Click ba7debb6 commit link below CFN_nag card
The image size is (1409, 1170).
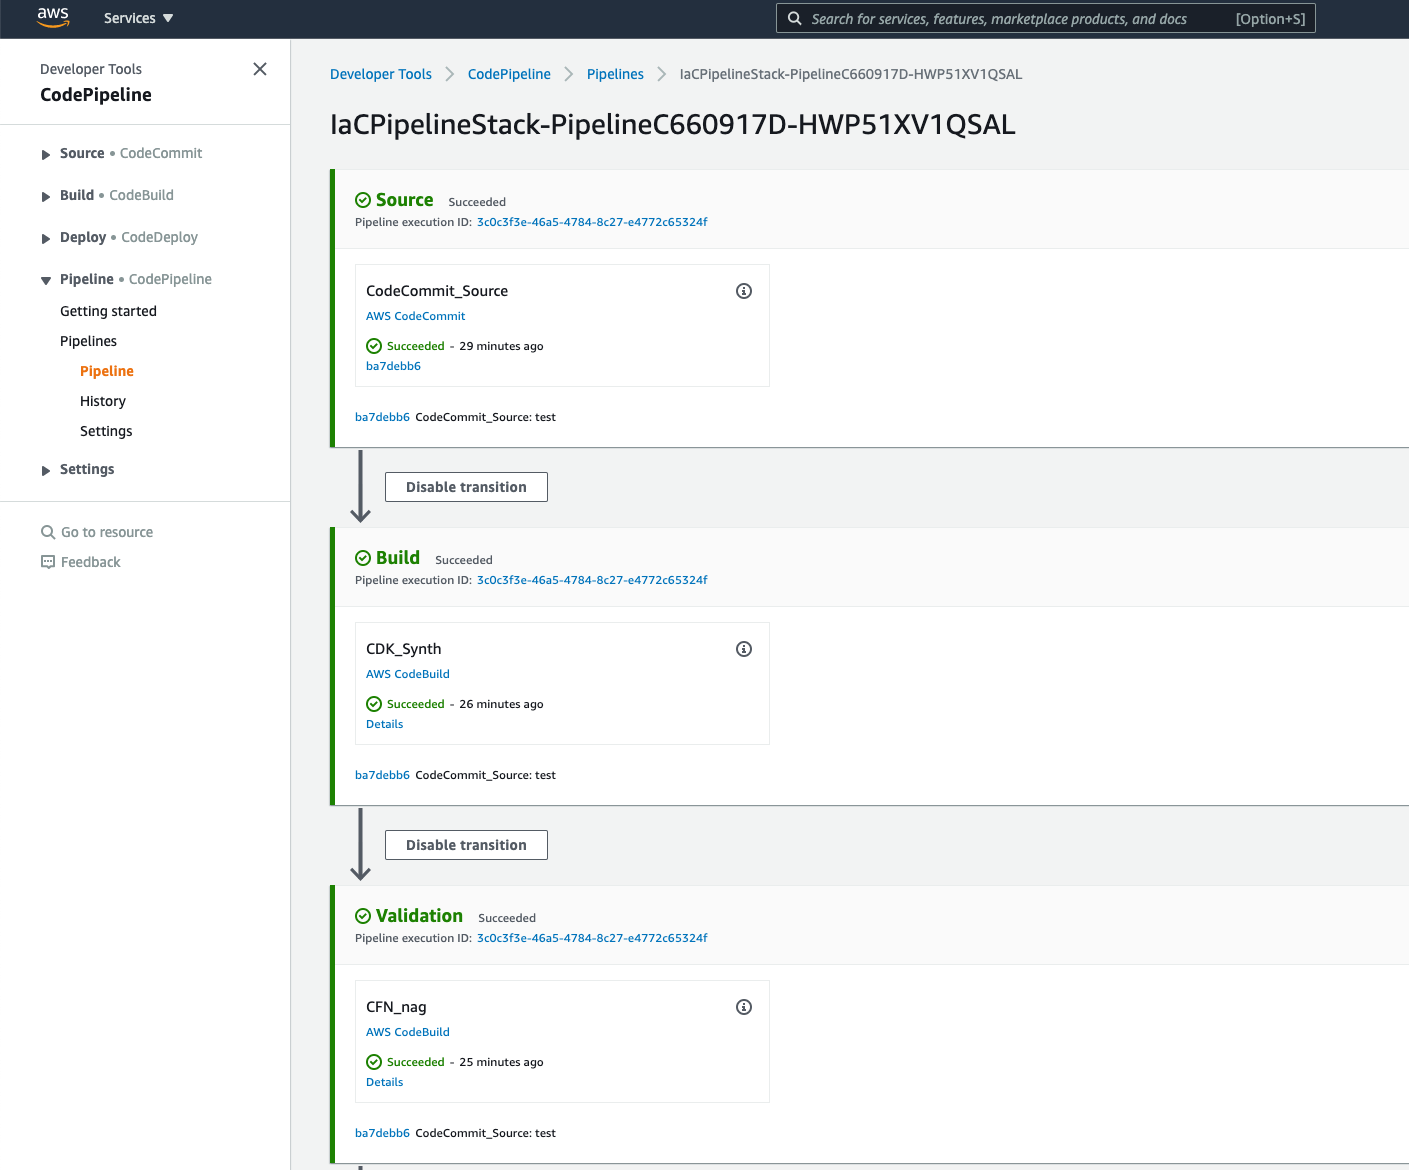pos(382,1133)
